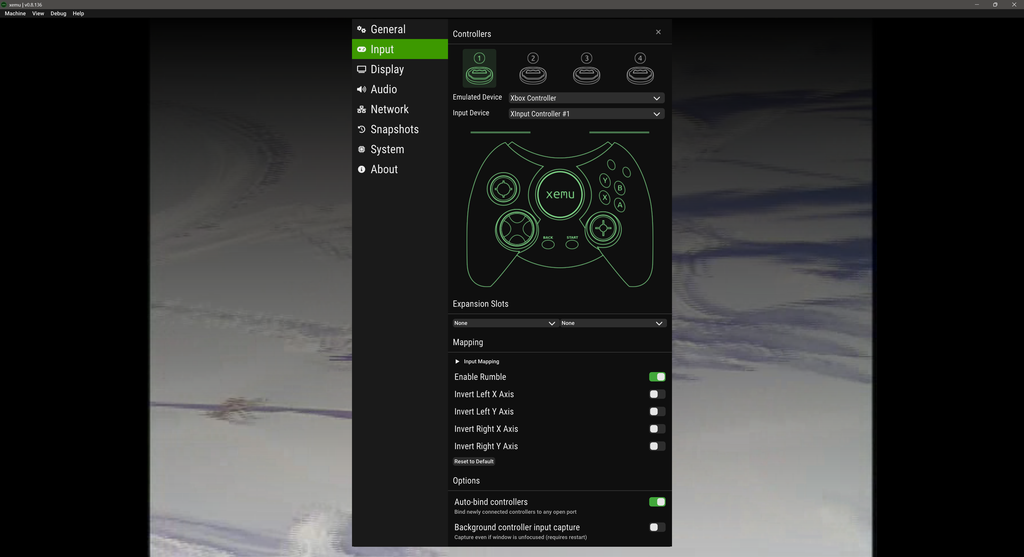Click the black button on controller diagram
Viewport: 1024px width, 557px height.
tap(626, 172)
